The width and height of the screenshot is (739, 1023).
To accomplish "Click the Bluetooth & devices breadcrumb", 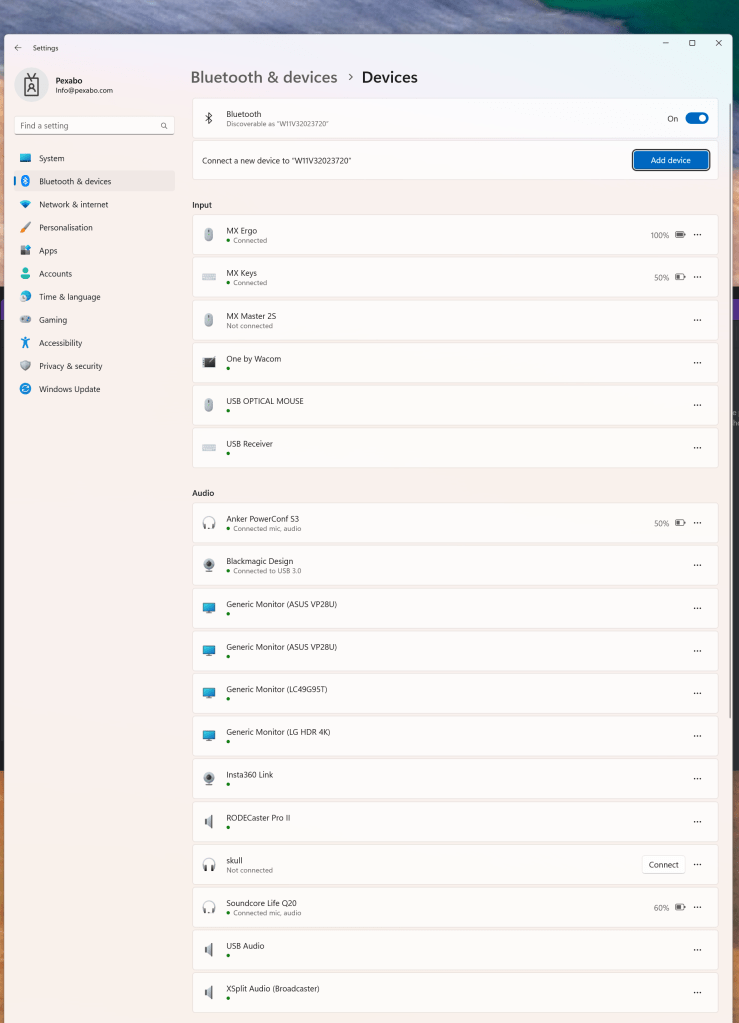I will coord(264,77).
